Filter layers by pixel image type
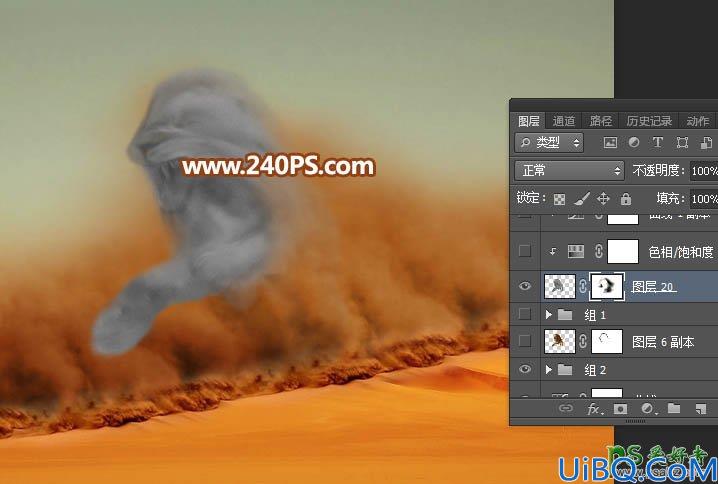718x484 pixels. (x=610, y=143)
